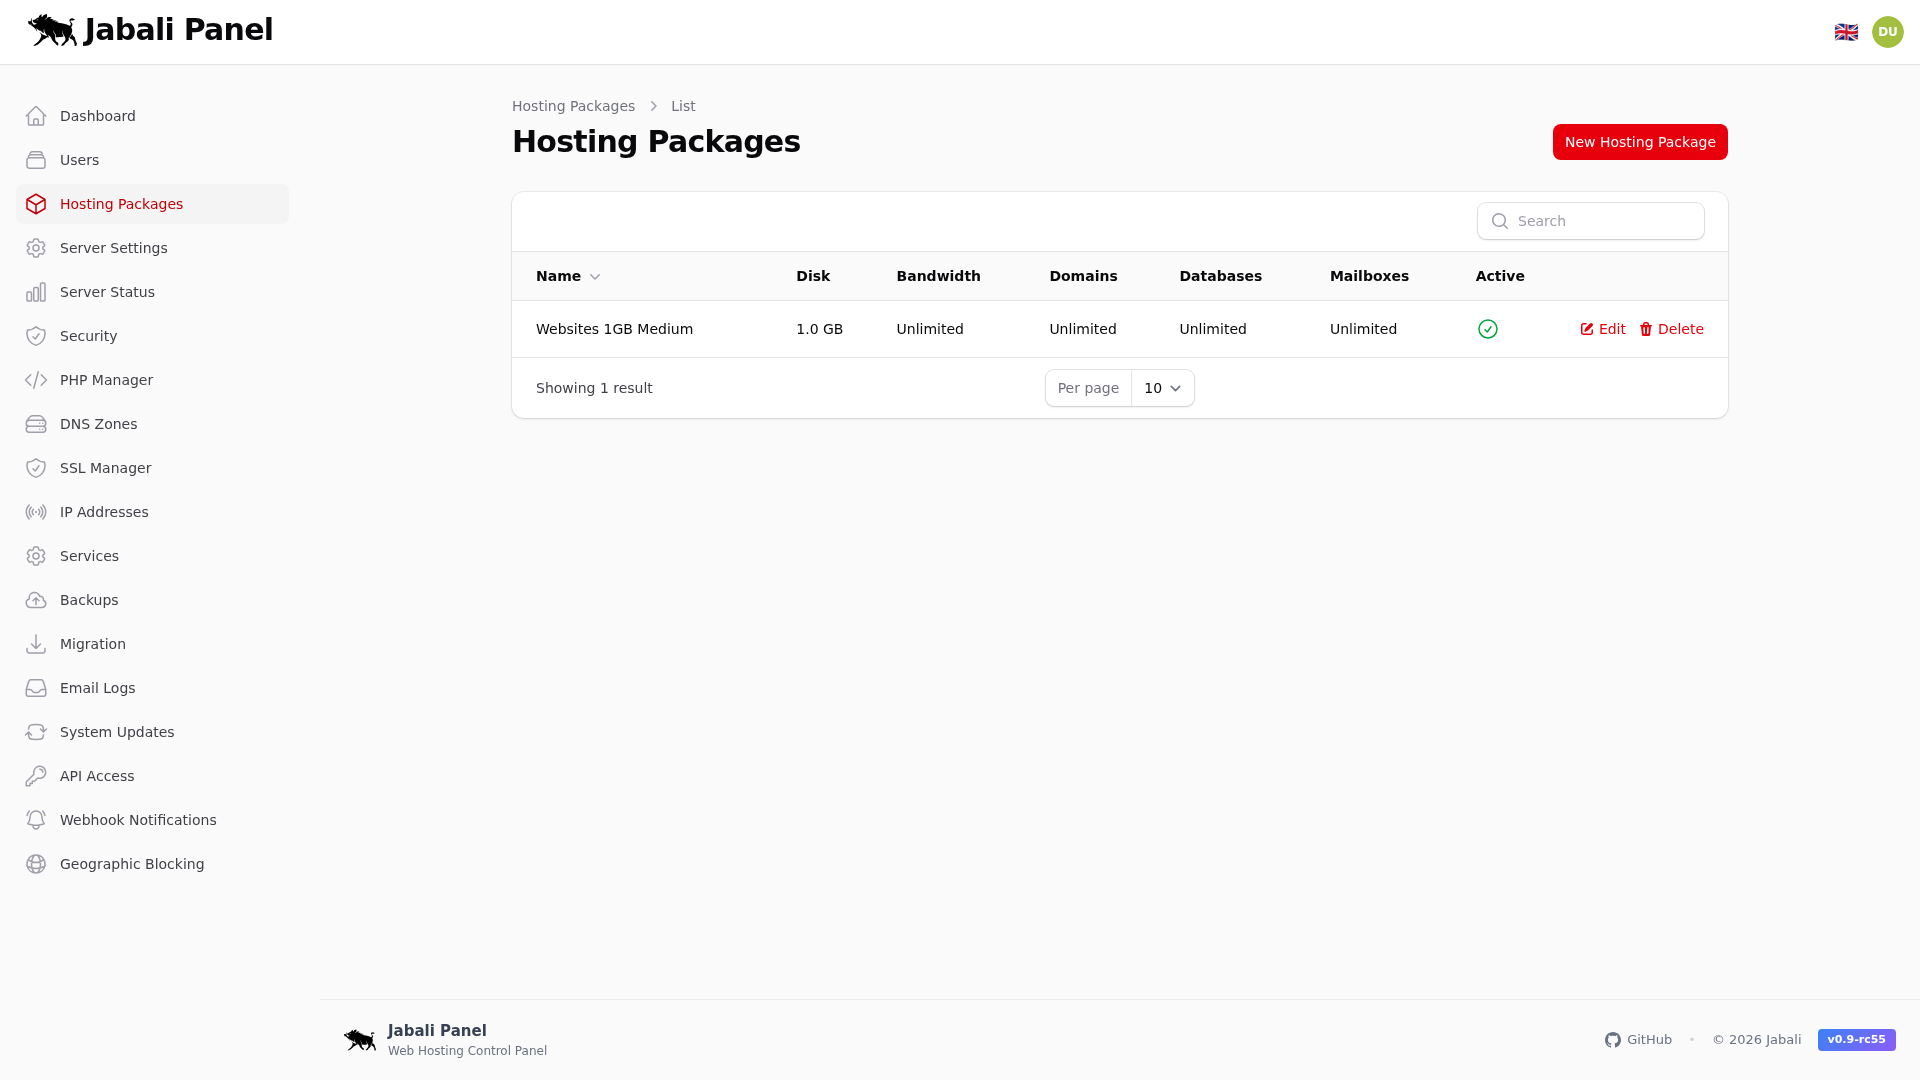Edit the Websites 1GB Medium package

pos(1602,328)
